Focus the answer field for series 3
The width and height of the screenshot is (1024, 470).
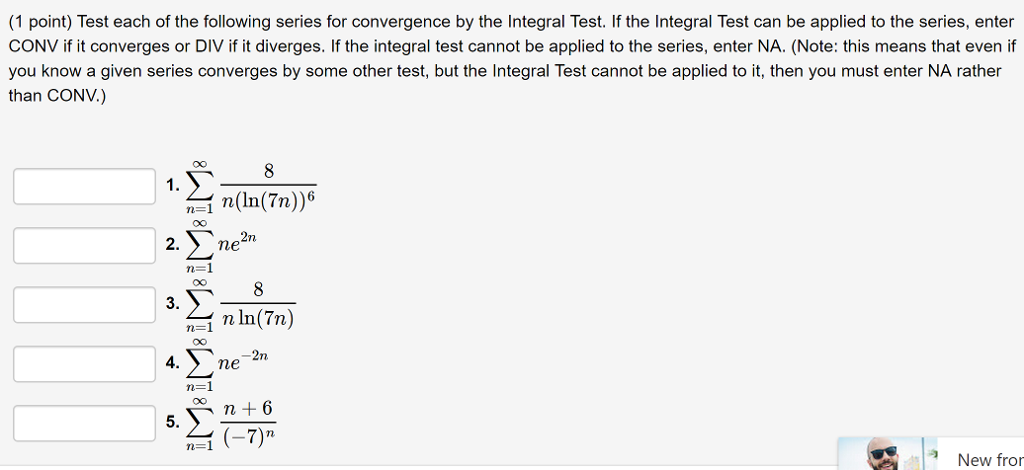pyautogui.click(x=85, y=304)
